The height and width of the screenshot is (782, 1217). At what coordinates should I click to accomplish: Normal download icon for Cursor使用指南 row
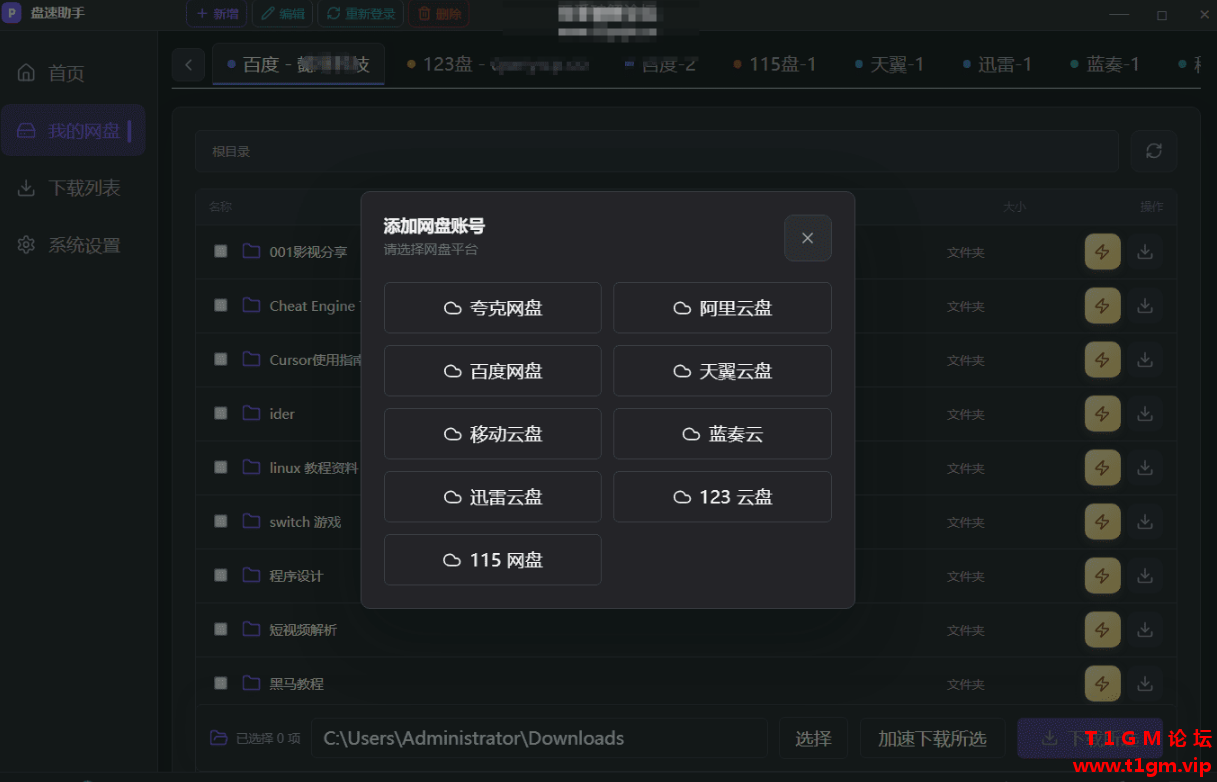pos(1145,360)
